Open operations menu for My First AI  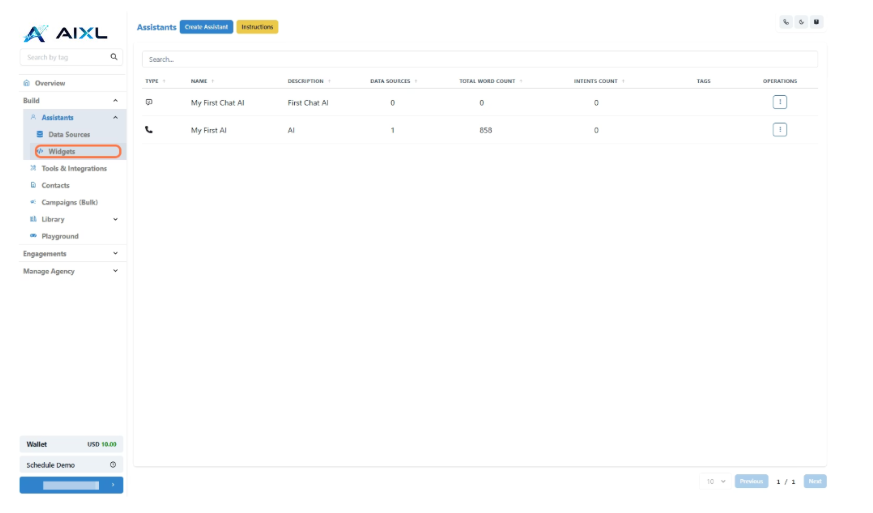[x=780, y=129]
